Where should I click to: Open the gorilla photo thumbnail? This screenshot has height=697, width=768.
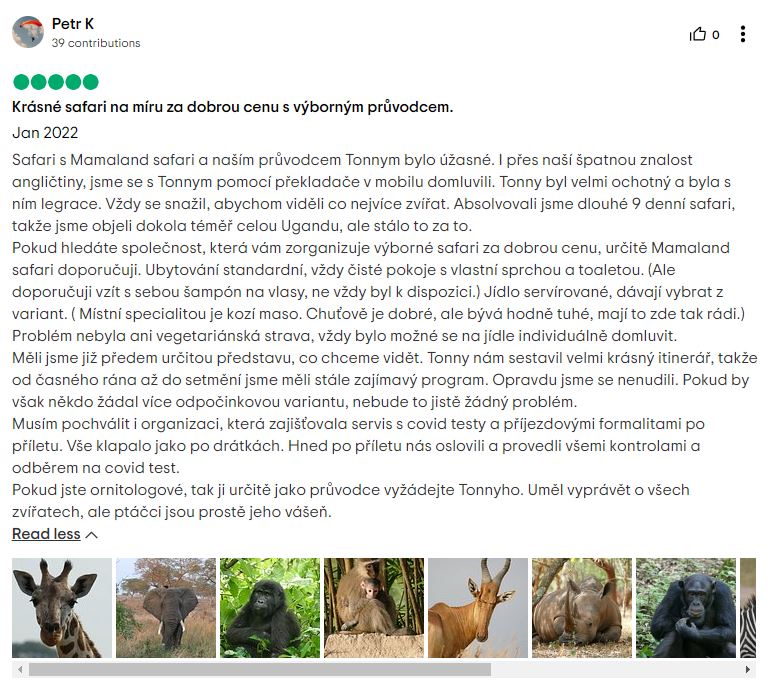tap(270, 608)
